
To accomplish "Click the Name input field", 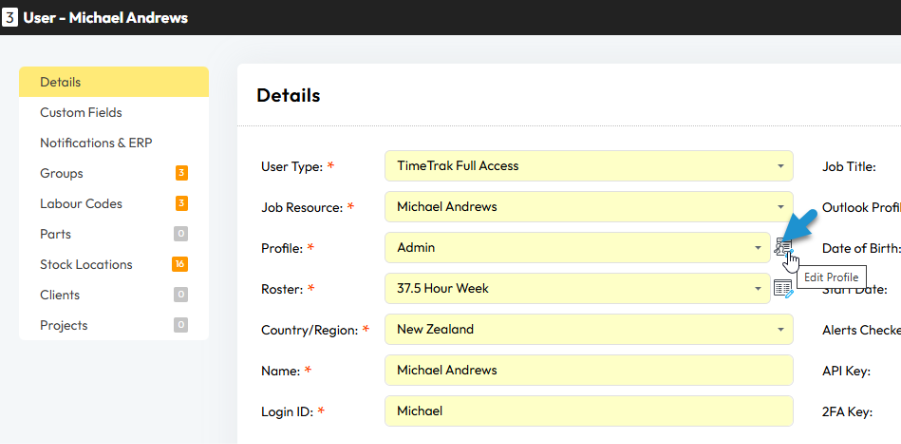I will coord(588,370).
